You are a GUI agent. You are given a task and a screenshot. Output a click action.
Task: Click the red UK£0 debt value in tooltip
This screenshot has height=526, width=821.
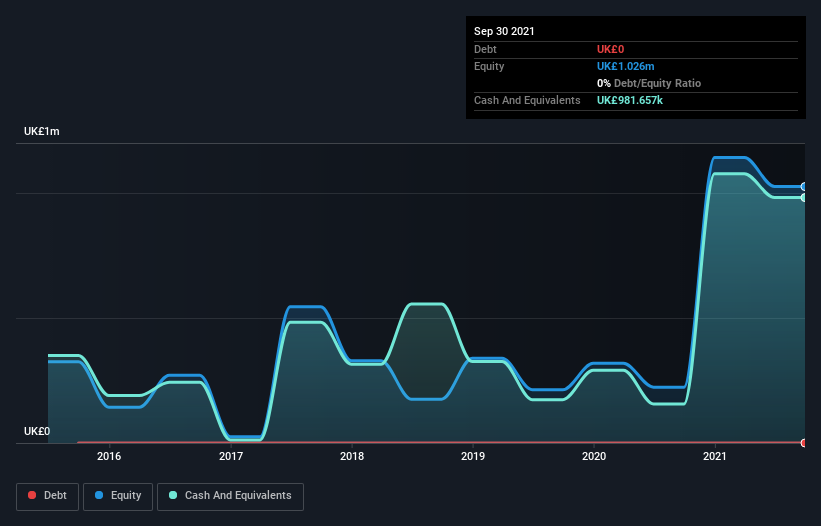point(611,49)
